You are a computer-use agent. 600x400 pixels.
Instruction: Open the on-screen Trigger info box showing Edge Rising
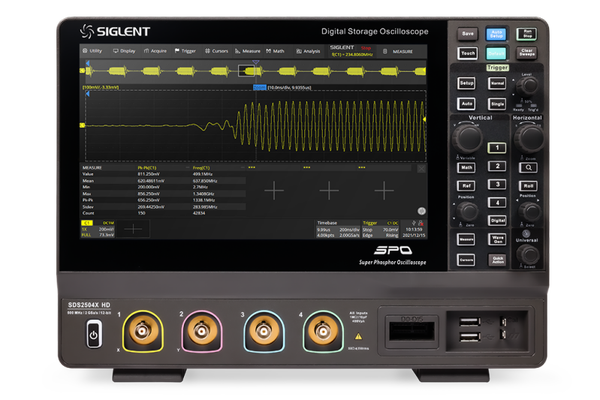(x=380, y=229)
